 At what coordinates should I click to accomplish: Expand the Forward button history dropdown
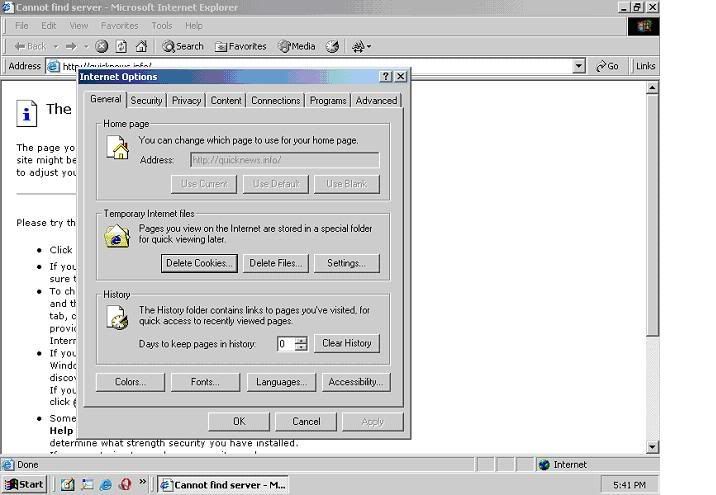[85, 47]
